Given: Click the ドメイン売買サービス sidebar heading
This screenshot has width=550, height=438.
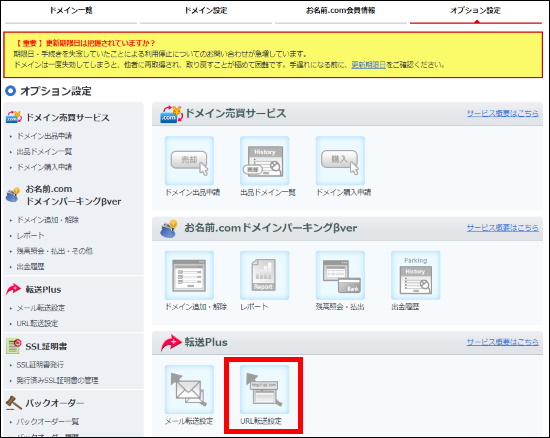Looking at the screenshot, I should [68, 117].
